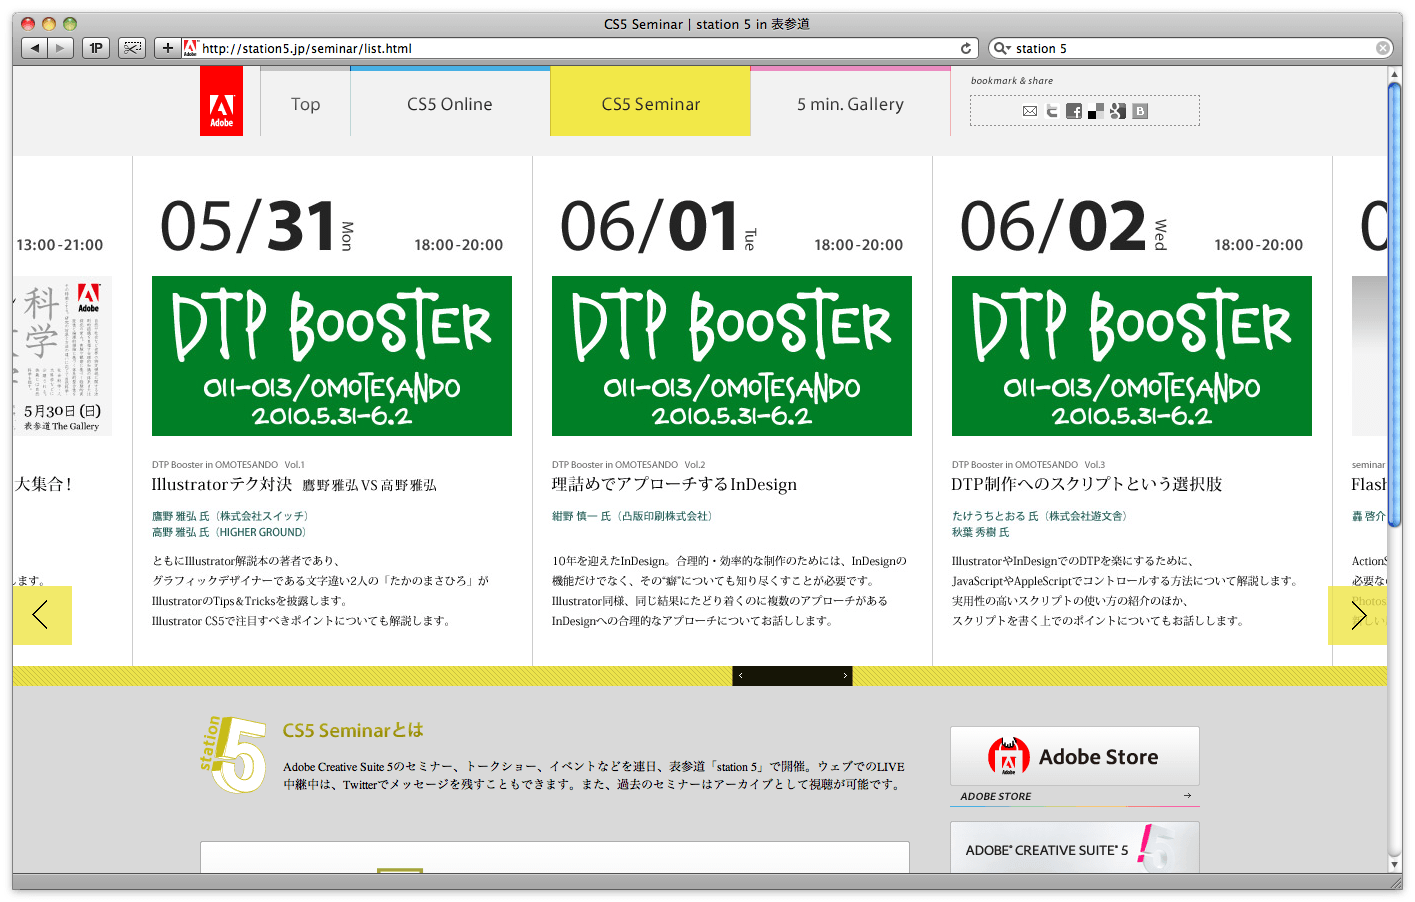1415x902 pixels.
Task: Click the plus add bookmark button
Action: pos(167,48)
